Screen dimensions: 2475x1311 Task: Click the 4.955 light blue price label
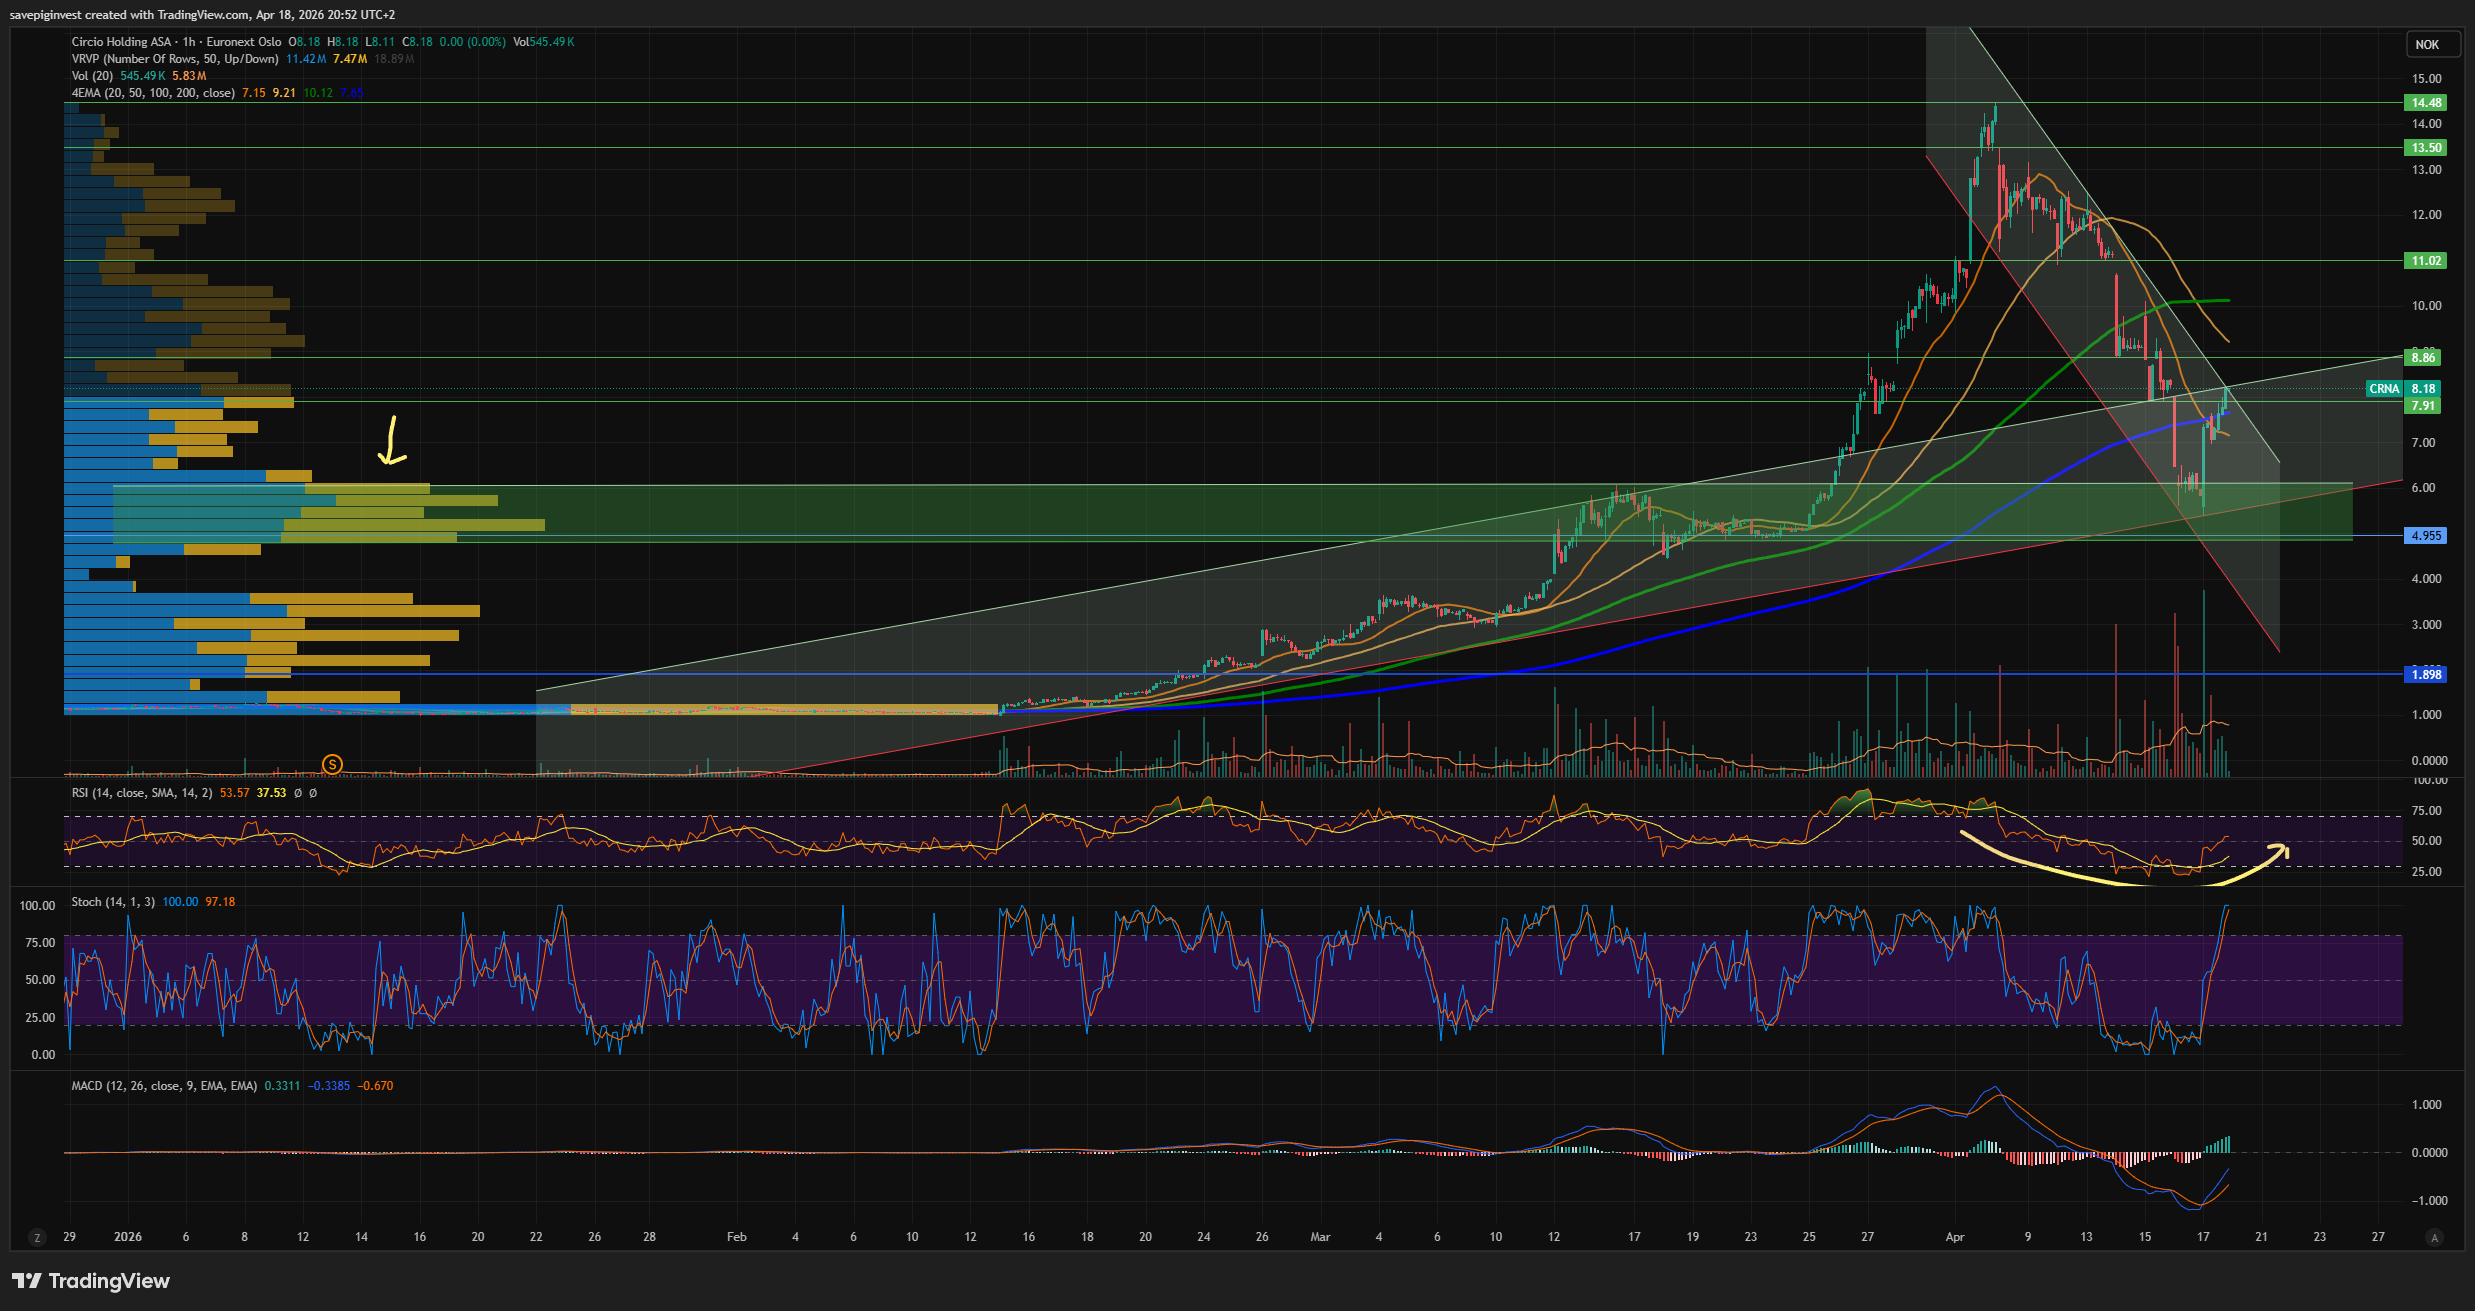(2425, 536)
